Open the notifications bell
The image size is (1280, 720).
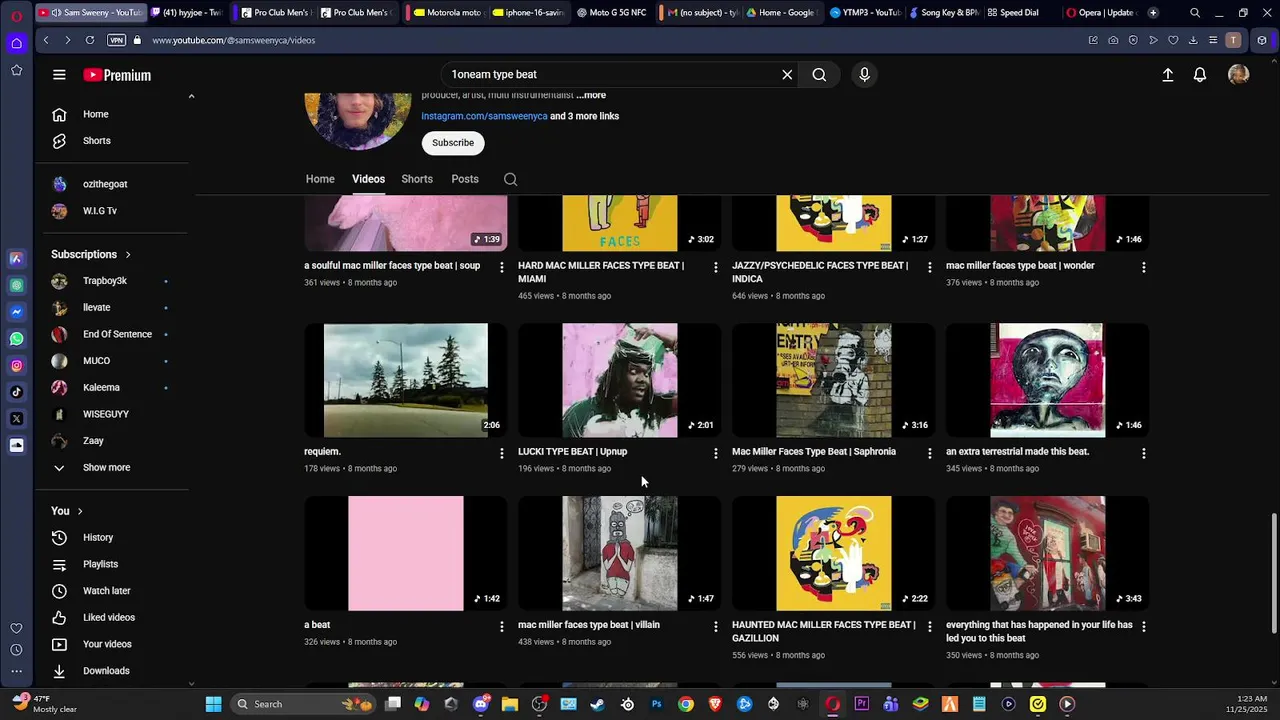click(1200, 75)
